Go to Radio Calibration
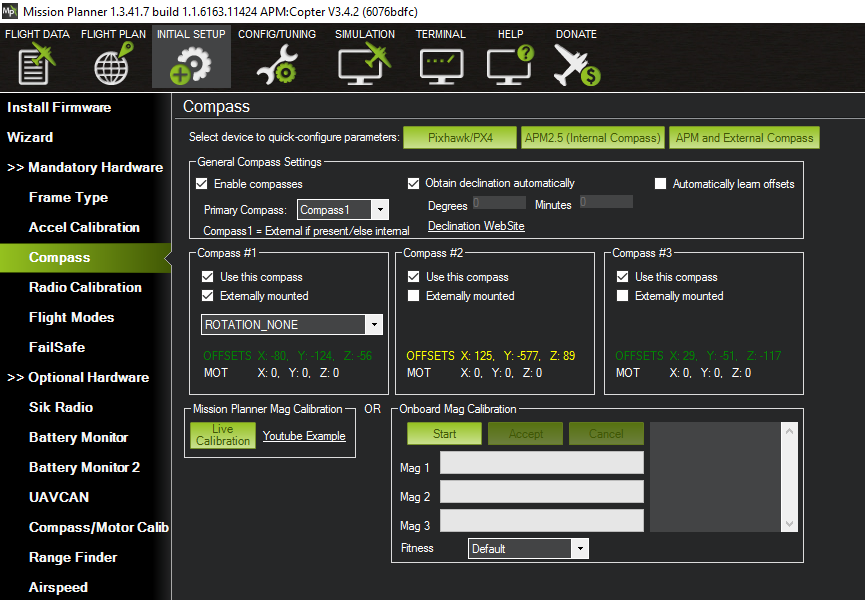Viewport: 865px width, 600px height. (x=86, y=287)
